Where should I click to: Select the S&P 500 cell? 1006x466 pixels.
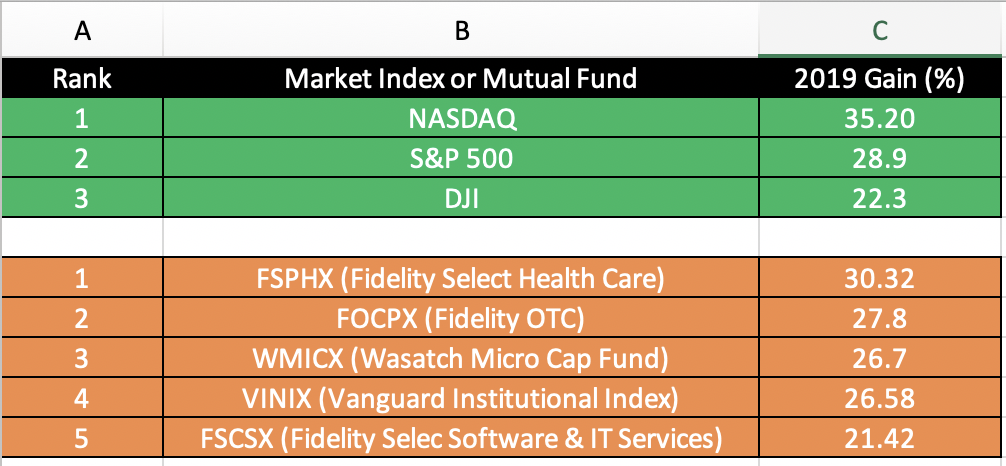point(461,158)
